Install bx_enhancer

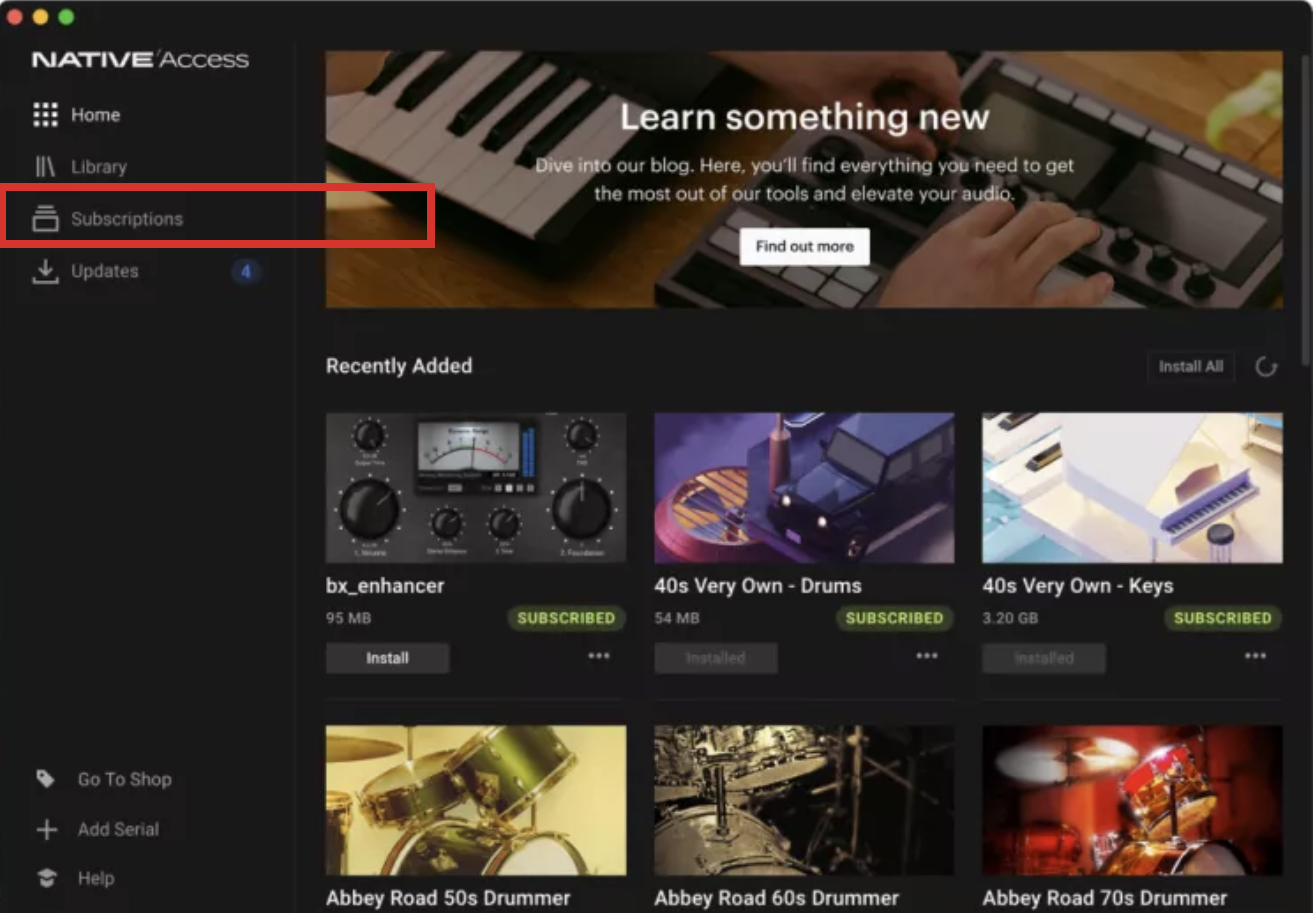point(387,658)
